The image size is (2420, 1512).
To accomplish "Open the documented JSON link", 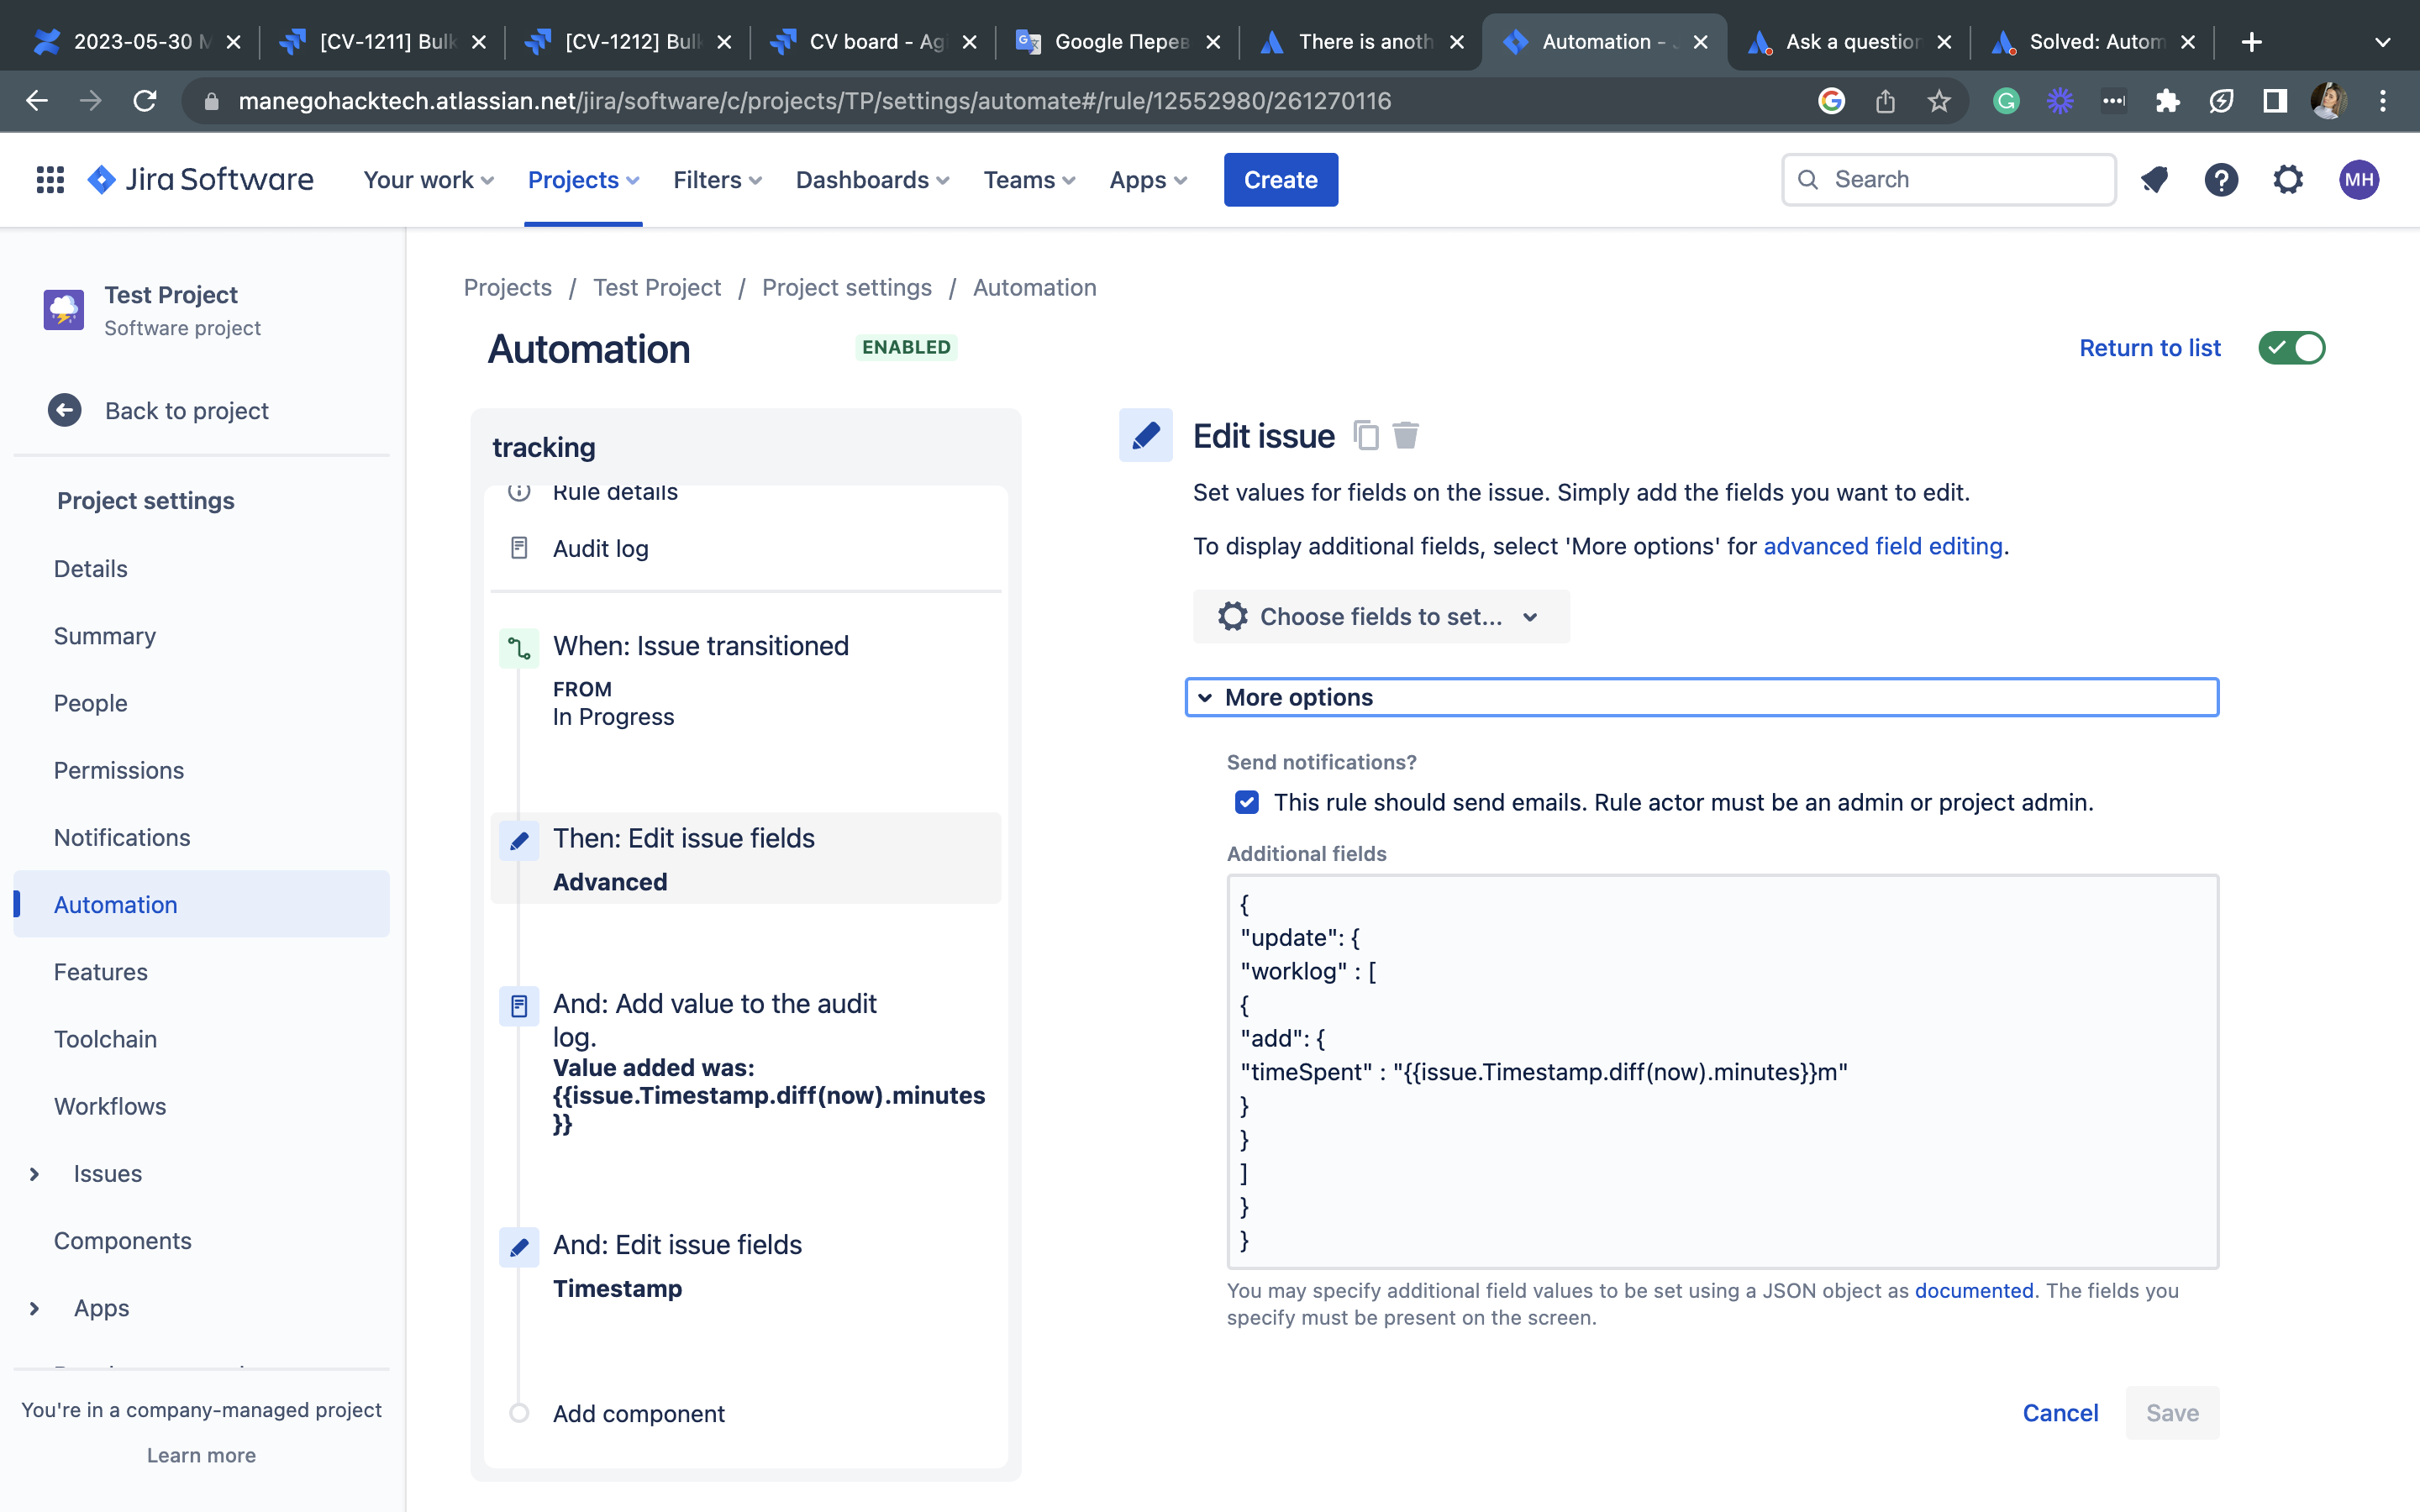I will [1973, 1290].
